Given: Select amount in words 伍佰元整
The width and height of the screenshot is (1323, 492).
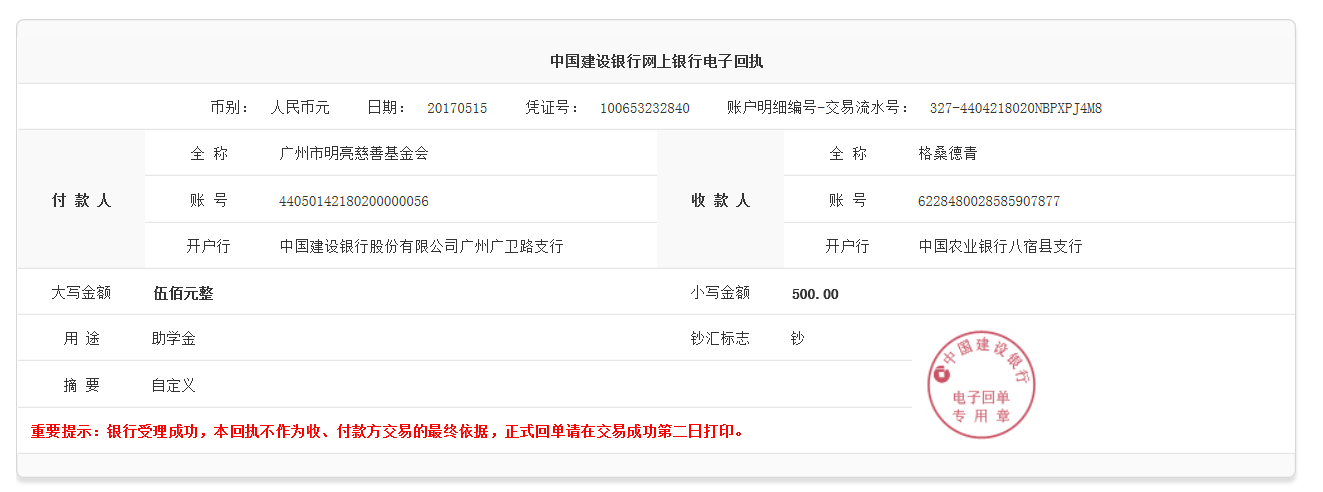Looking at the screenshot, I should [x=183, y=293].
